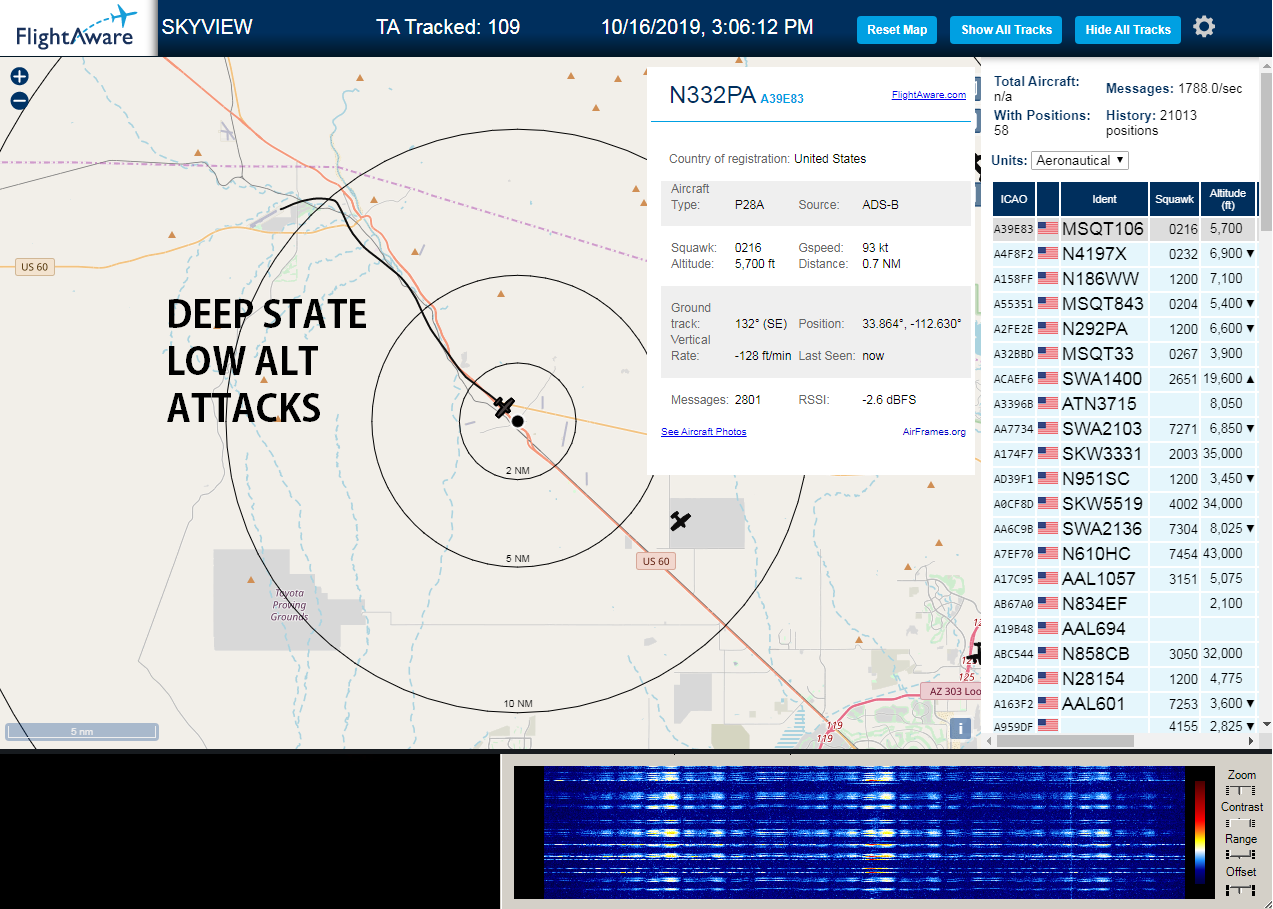Click the US flag in AAL694 row

pyautogui.click(x=1048, y=629)
